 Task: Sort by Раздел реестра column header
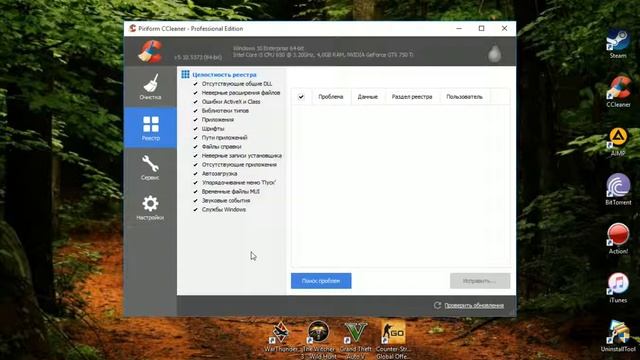(412, 97)
